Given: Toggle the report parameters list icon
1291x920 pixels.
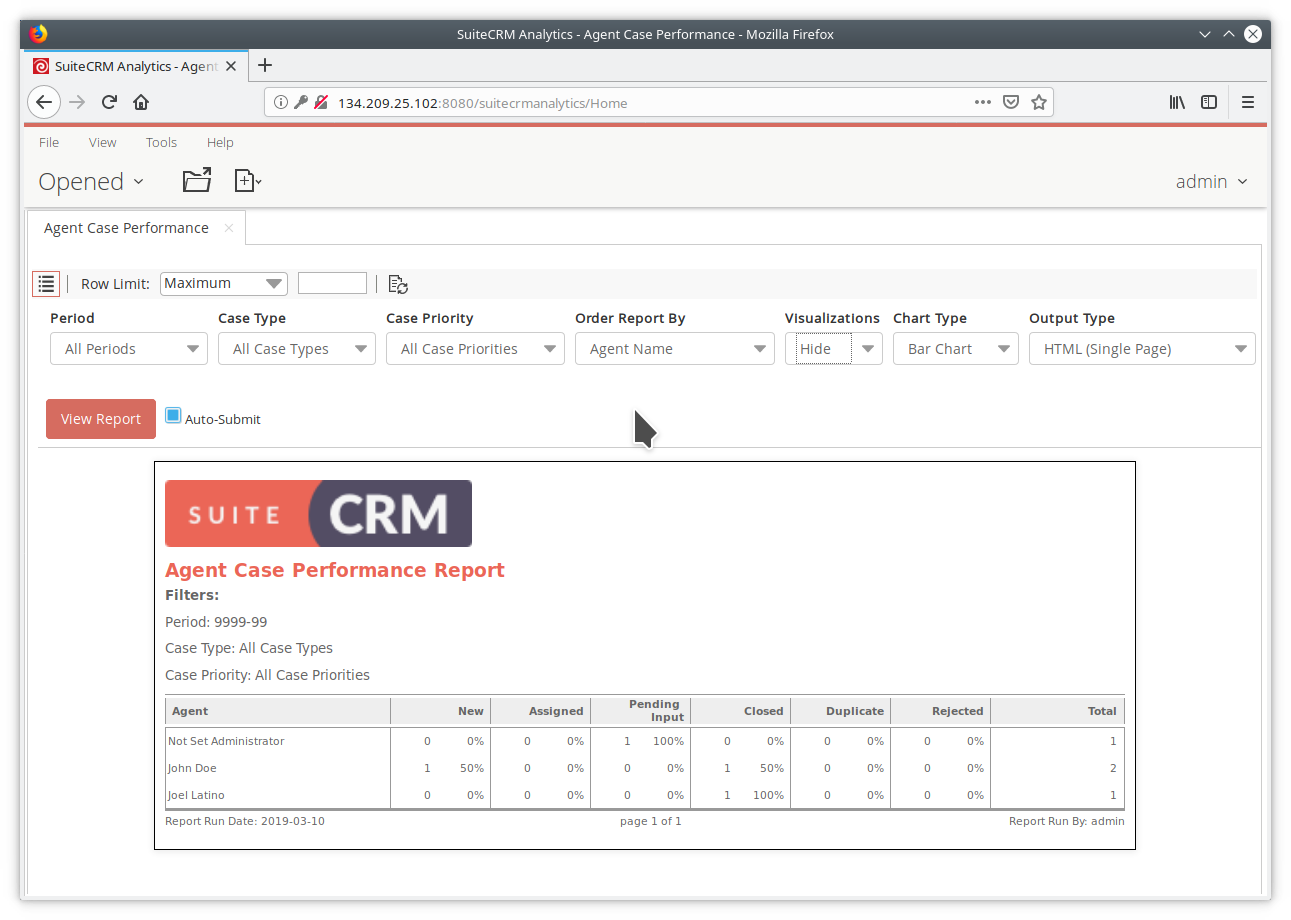Looking at the screenshot, I should (x=46, y=283).
